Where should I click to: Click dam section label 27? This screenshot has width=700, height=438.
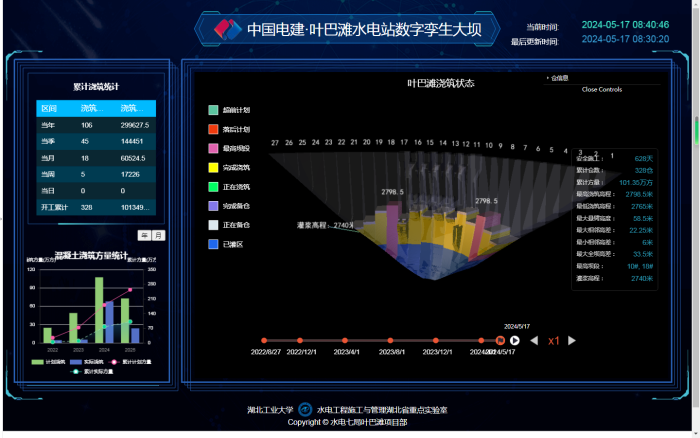[x=275, y=143]
